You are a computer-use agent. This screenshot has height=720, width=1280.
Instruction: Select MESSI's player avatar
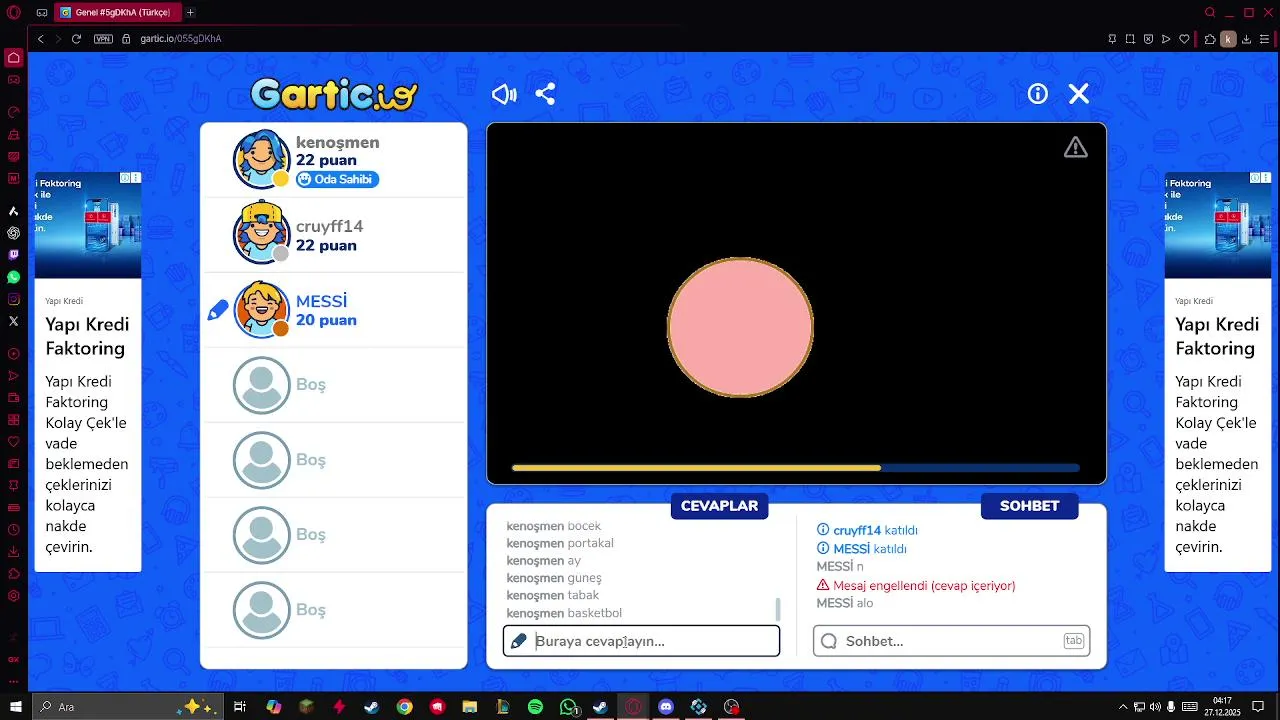click(x=262, y=309)
